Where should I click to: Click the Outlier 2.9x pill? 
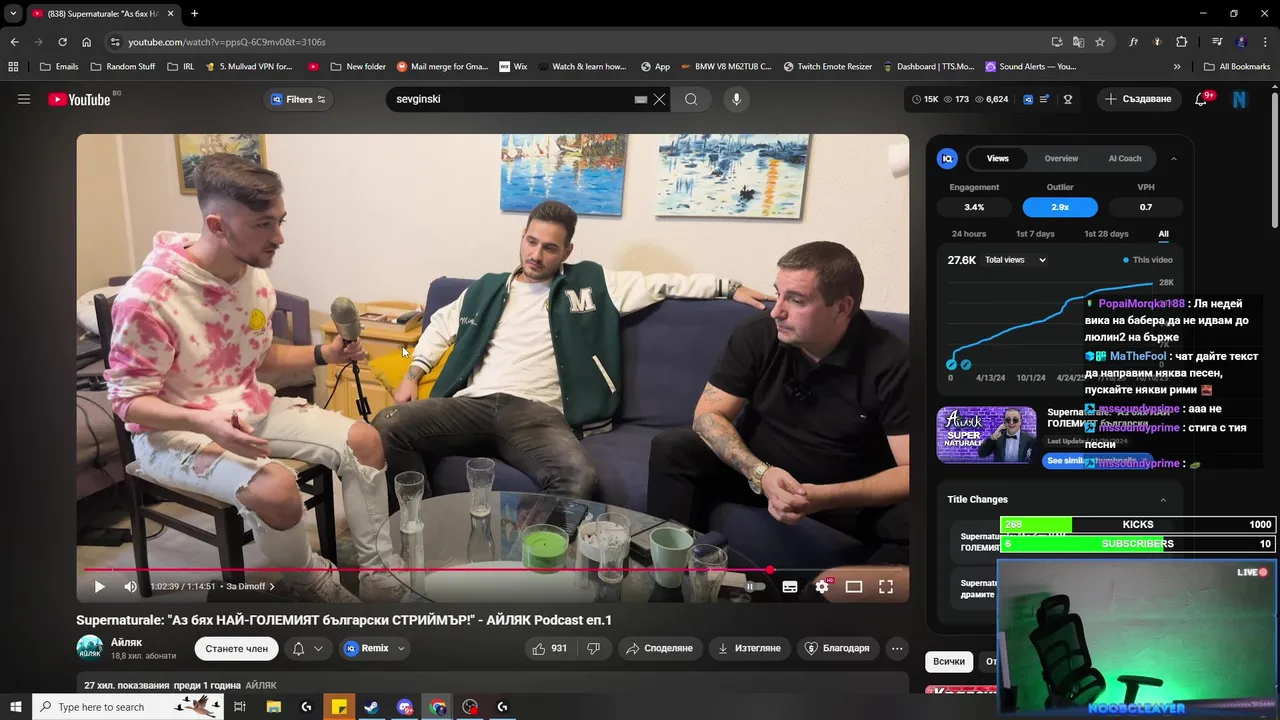click(x=1060, y=207)
